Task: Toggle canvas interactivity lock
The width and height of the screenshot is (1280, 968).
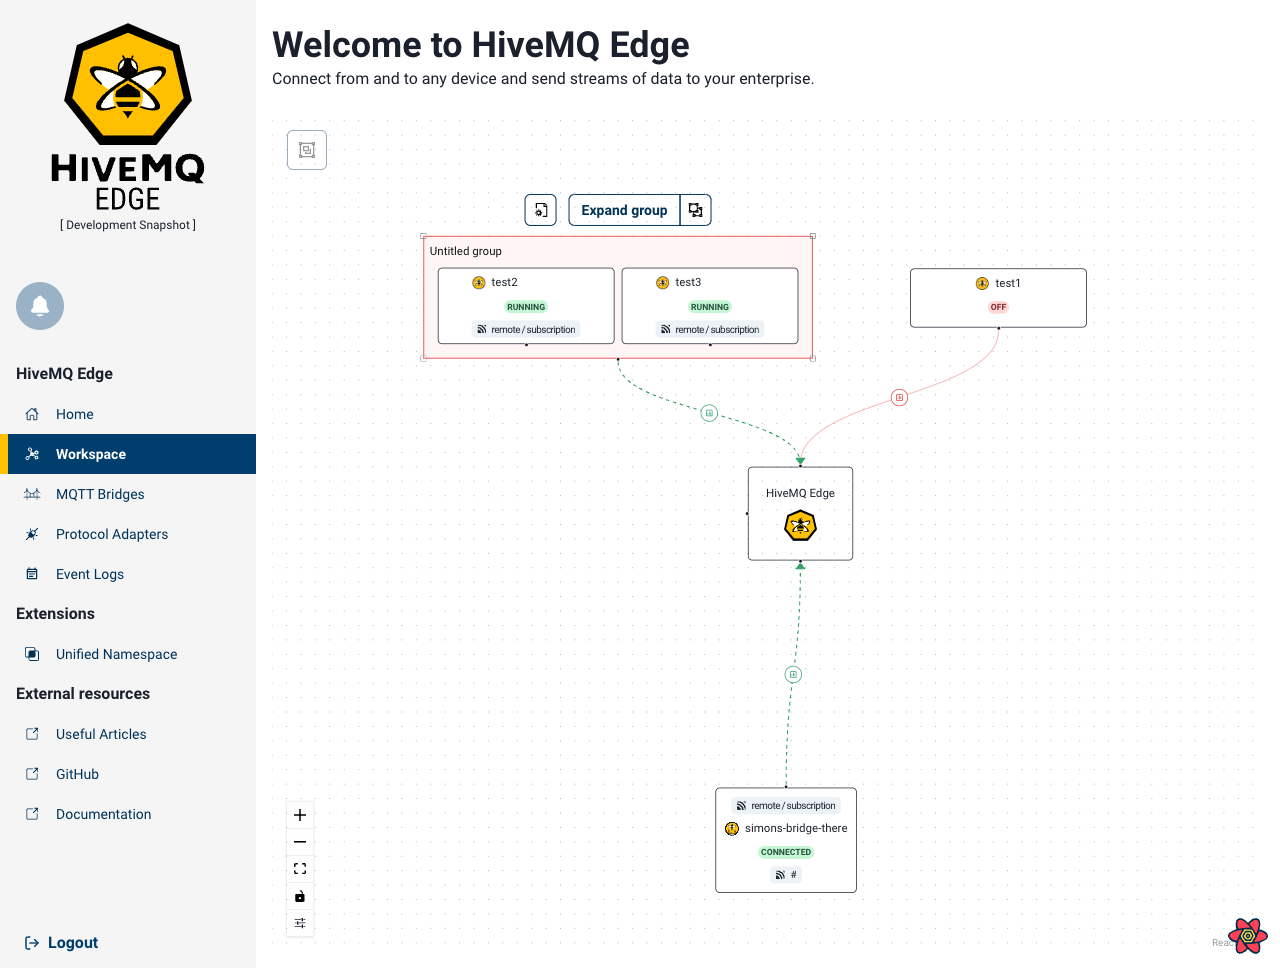Action: coord(300,896)
